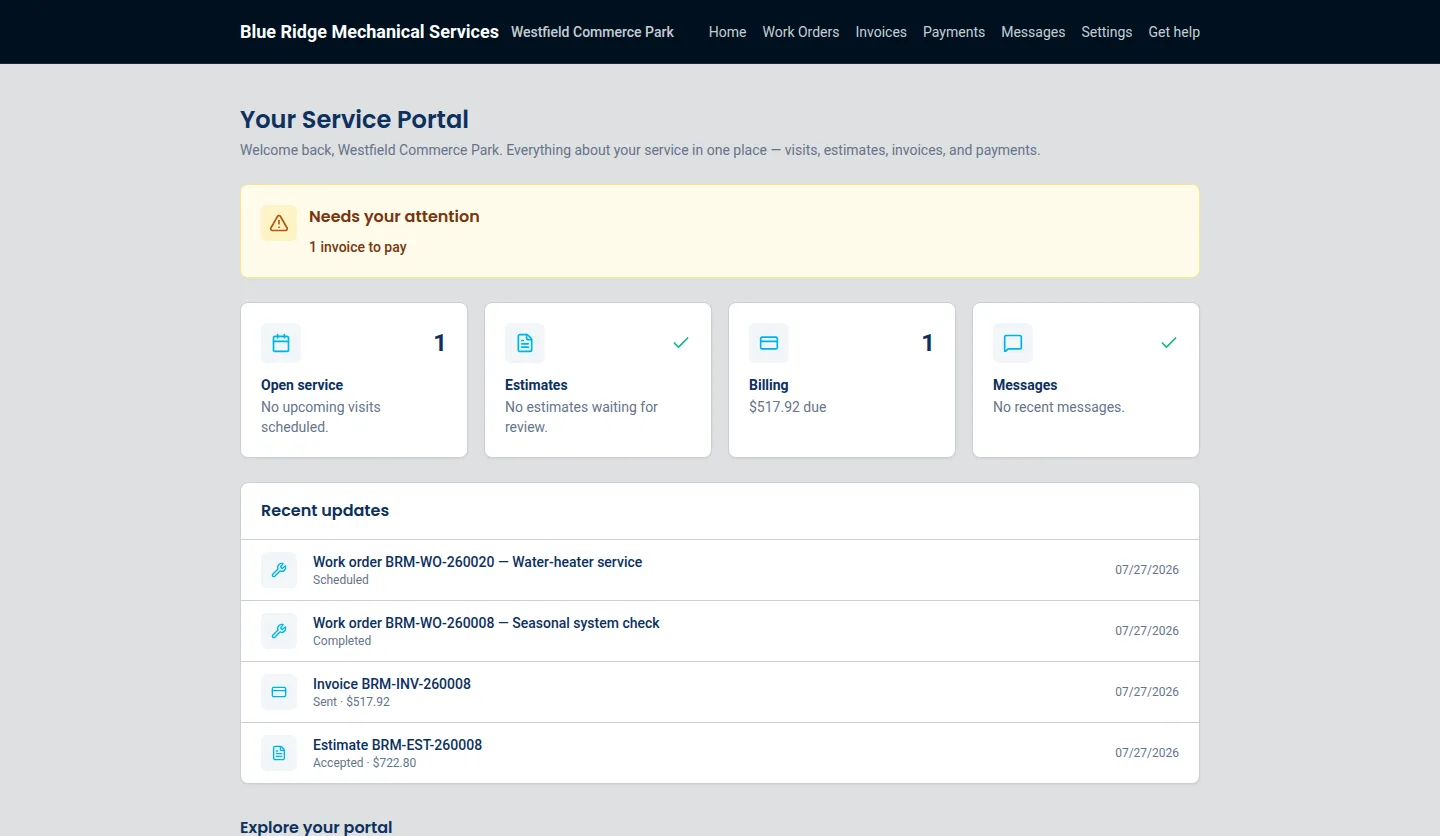The height and width of the screenshot is (836, 1440).
Task: Click the 'Completed' status under BRM-WO-260008
Action: coord(342,641)
